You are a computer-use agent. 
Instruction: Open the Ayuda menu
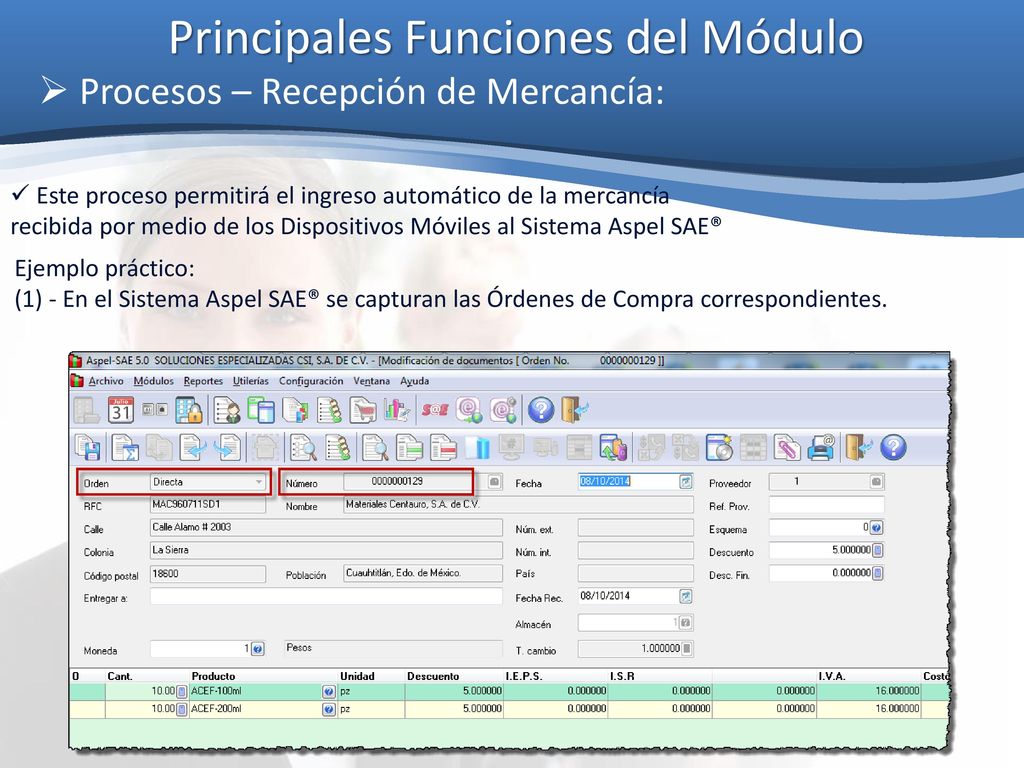click(415, 381)
